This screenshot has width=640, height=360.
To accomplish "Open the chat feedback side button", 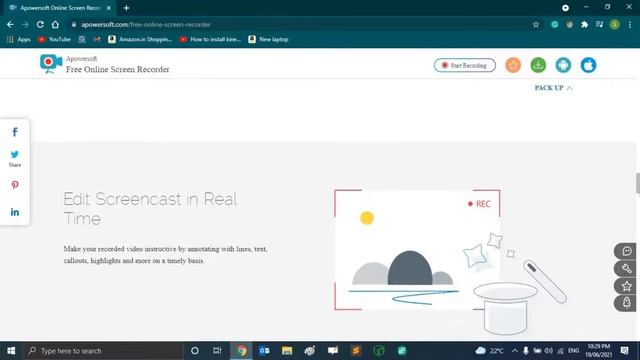I will (626, 251).
